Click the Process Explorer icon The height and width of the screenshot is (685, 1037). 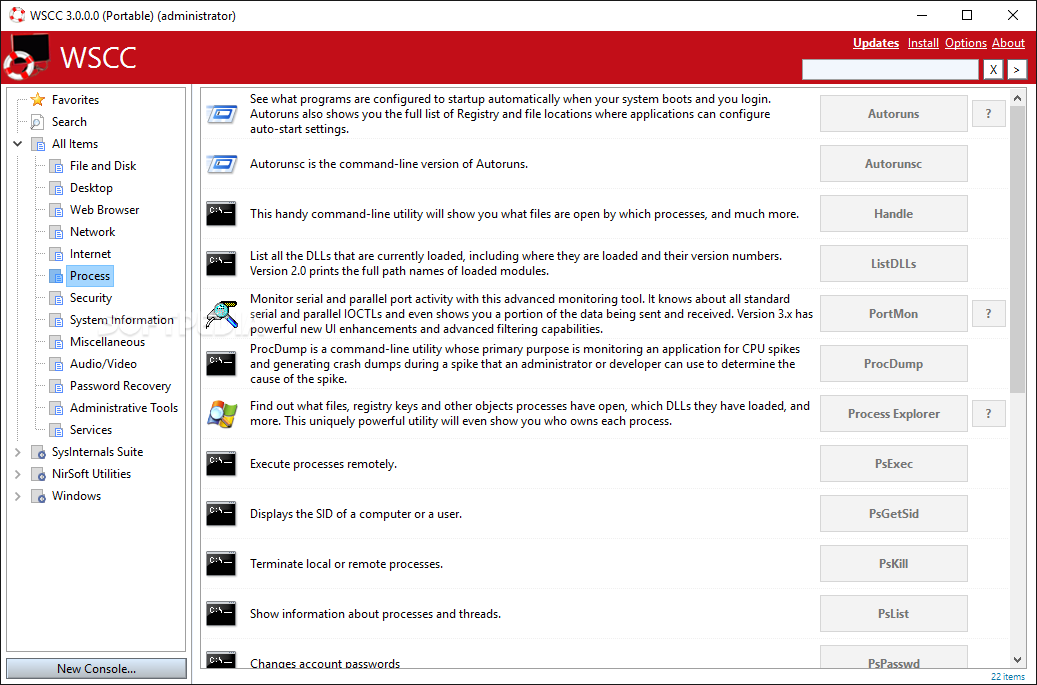pyautogui.click(x=222, y=413)
